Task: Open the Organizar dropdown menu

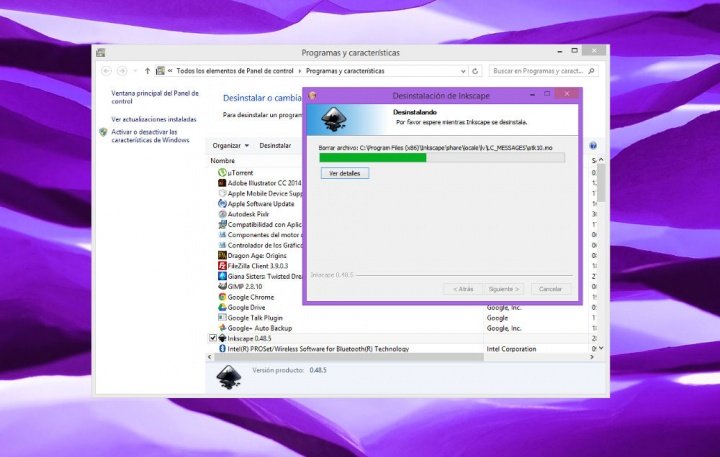Action: pos(231,145)
